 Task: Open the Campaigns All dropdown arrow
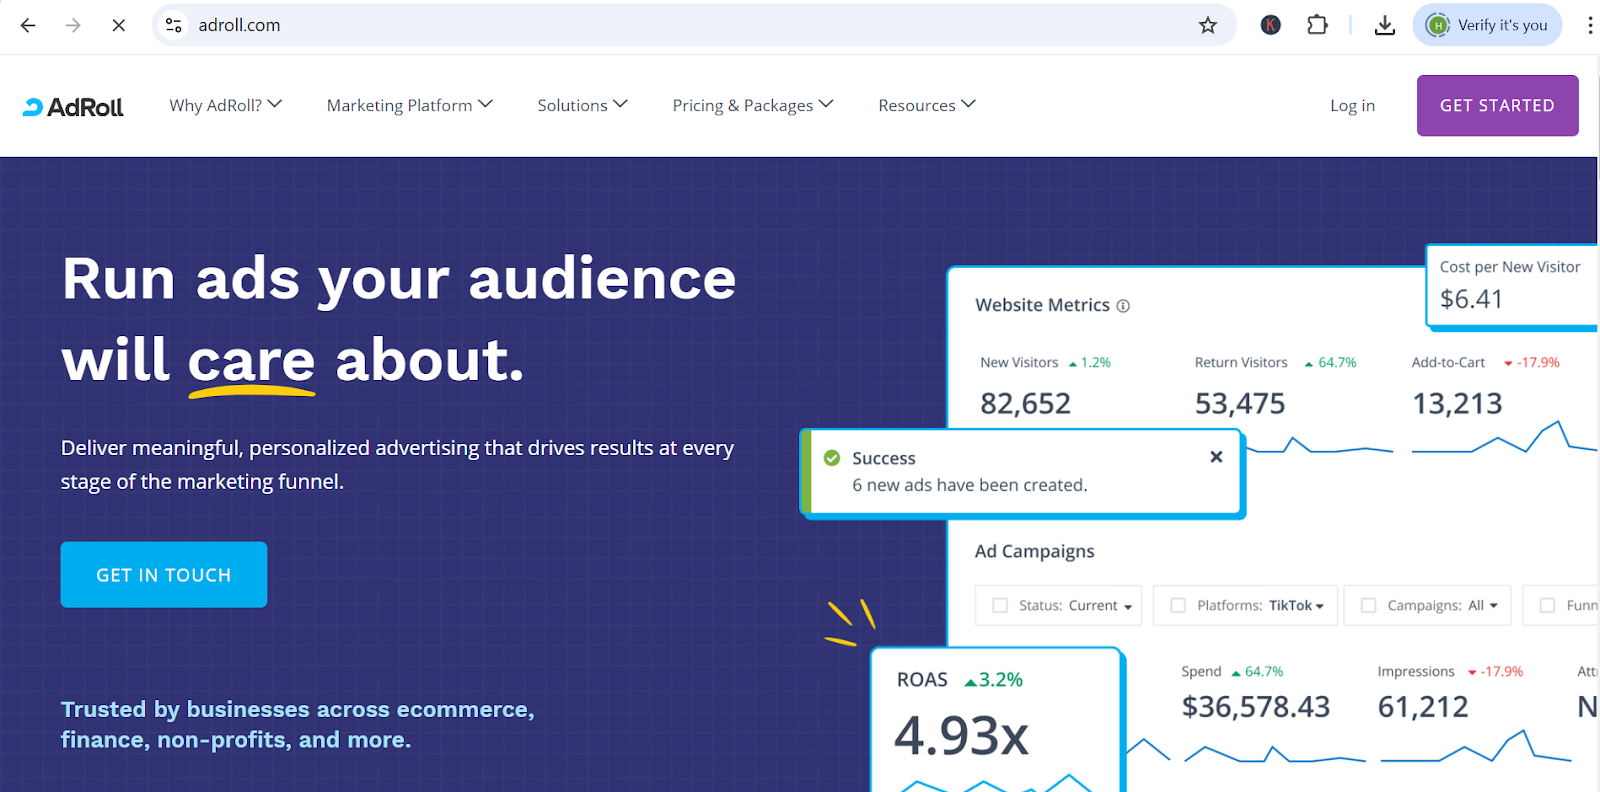pyautogui.click(x=1494, y=606)
